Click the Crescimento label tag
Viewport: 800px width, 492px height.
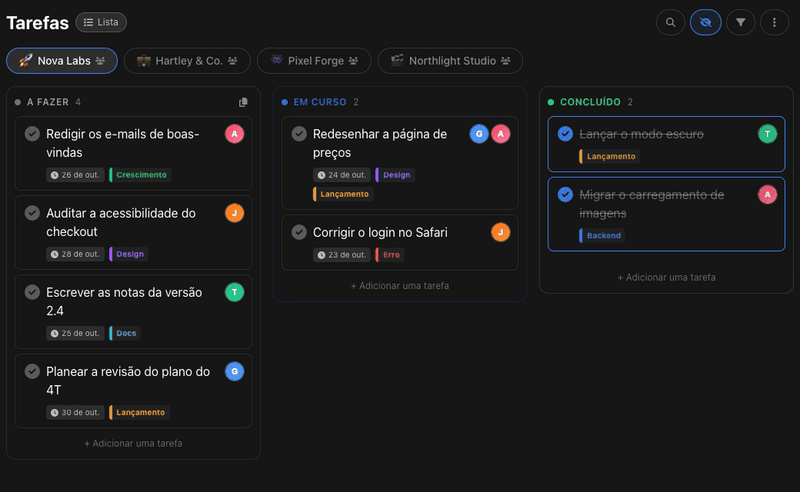pyautogui.click(x=140, y=175)
